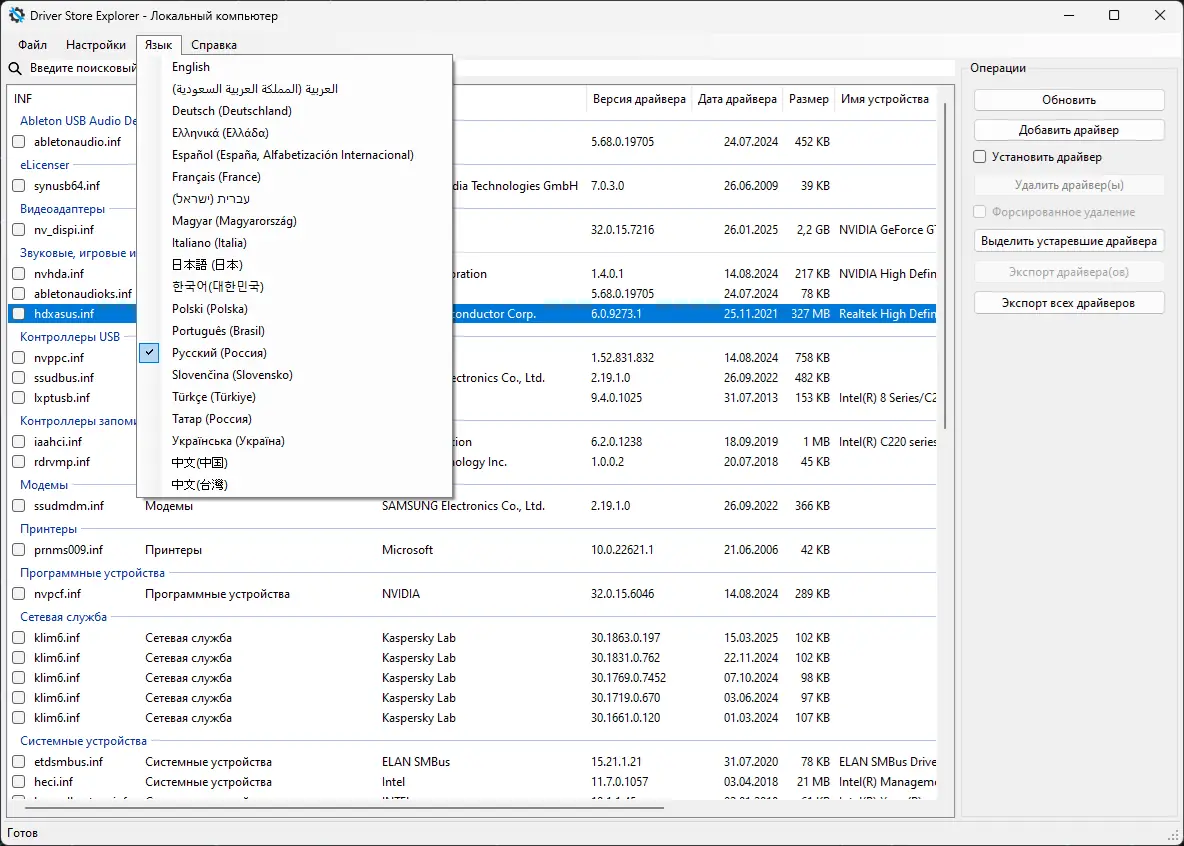
Task: Click the Обновить button
Action: point(1068,99)
